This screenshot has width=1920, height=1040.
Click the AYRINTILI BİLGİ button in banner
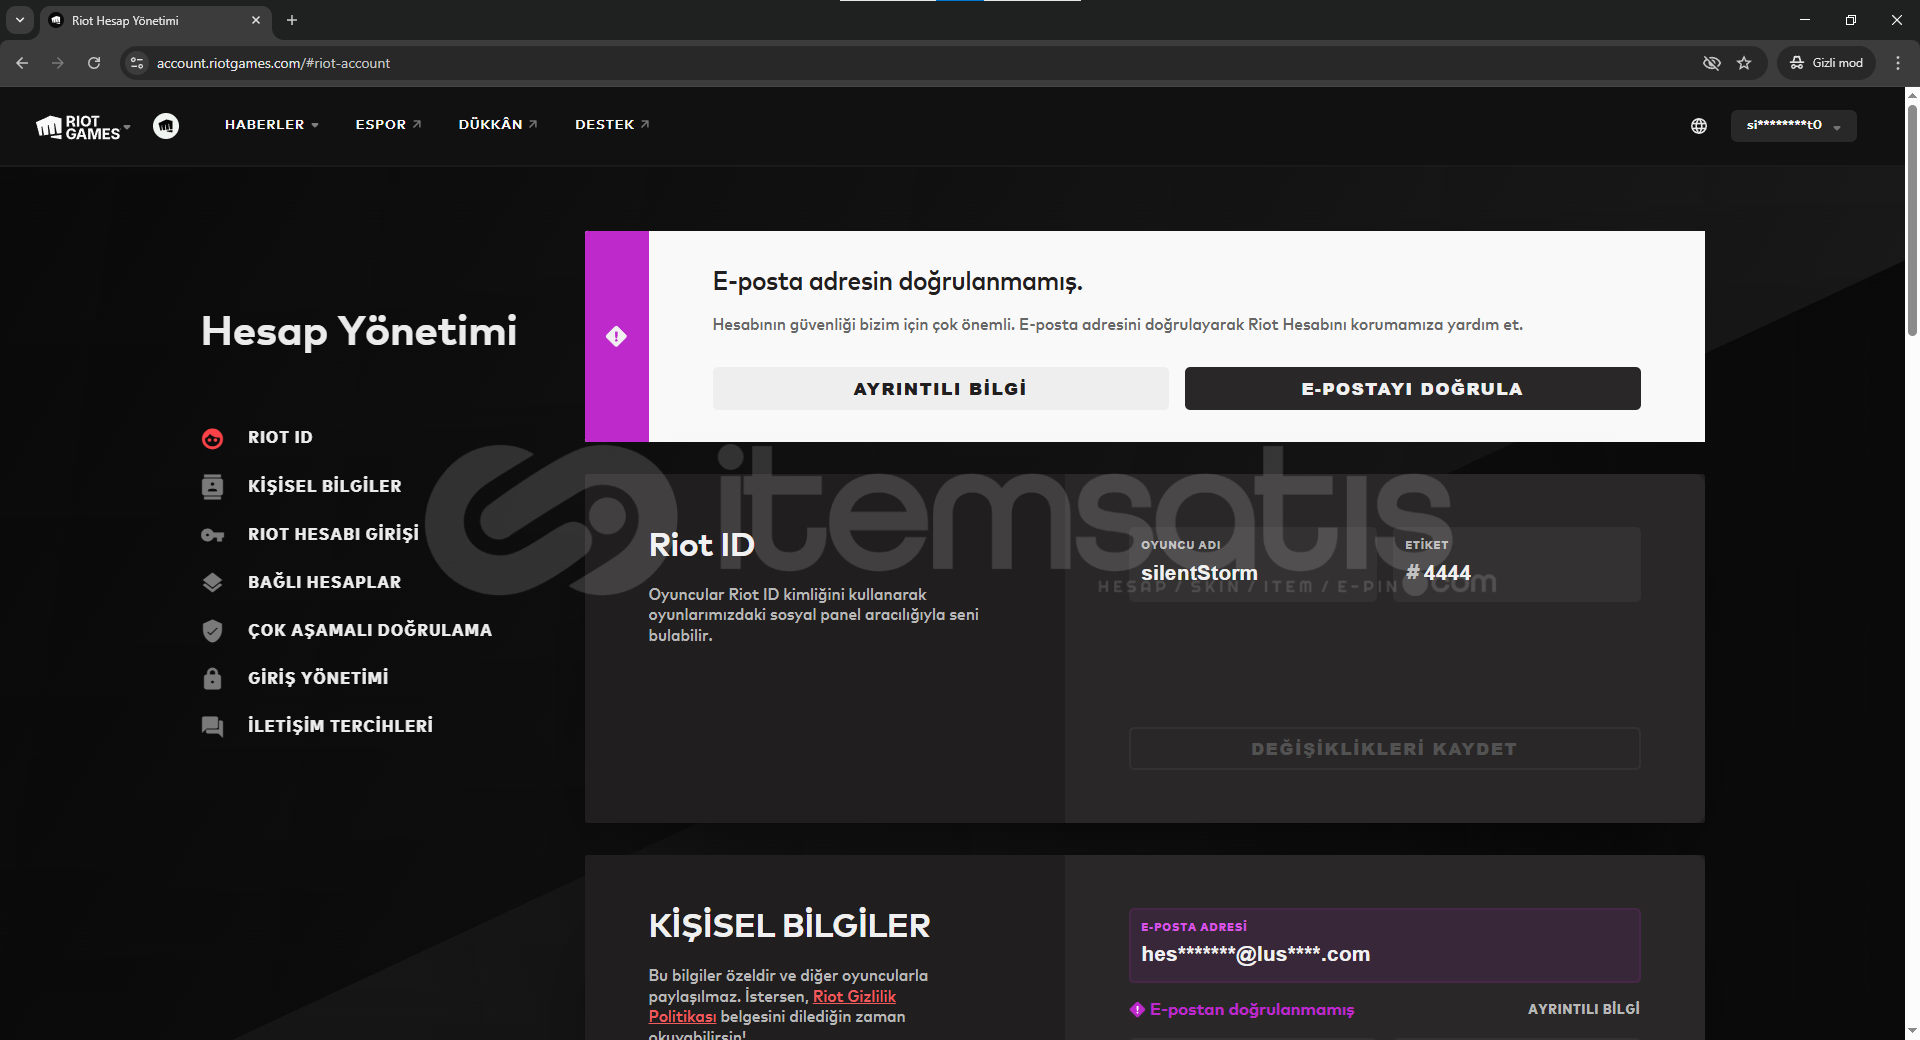pos(940,389)
